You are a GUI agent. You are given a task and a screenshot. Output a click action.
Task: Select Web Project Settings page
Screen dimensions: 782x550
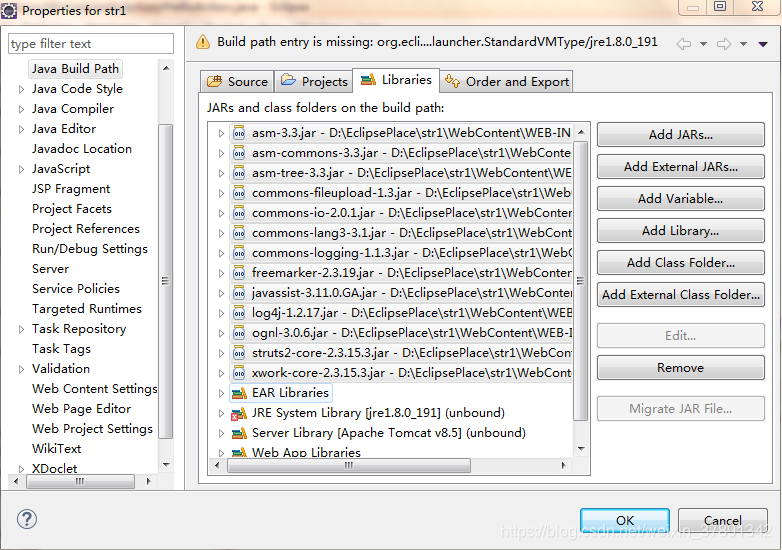[92, 428]
